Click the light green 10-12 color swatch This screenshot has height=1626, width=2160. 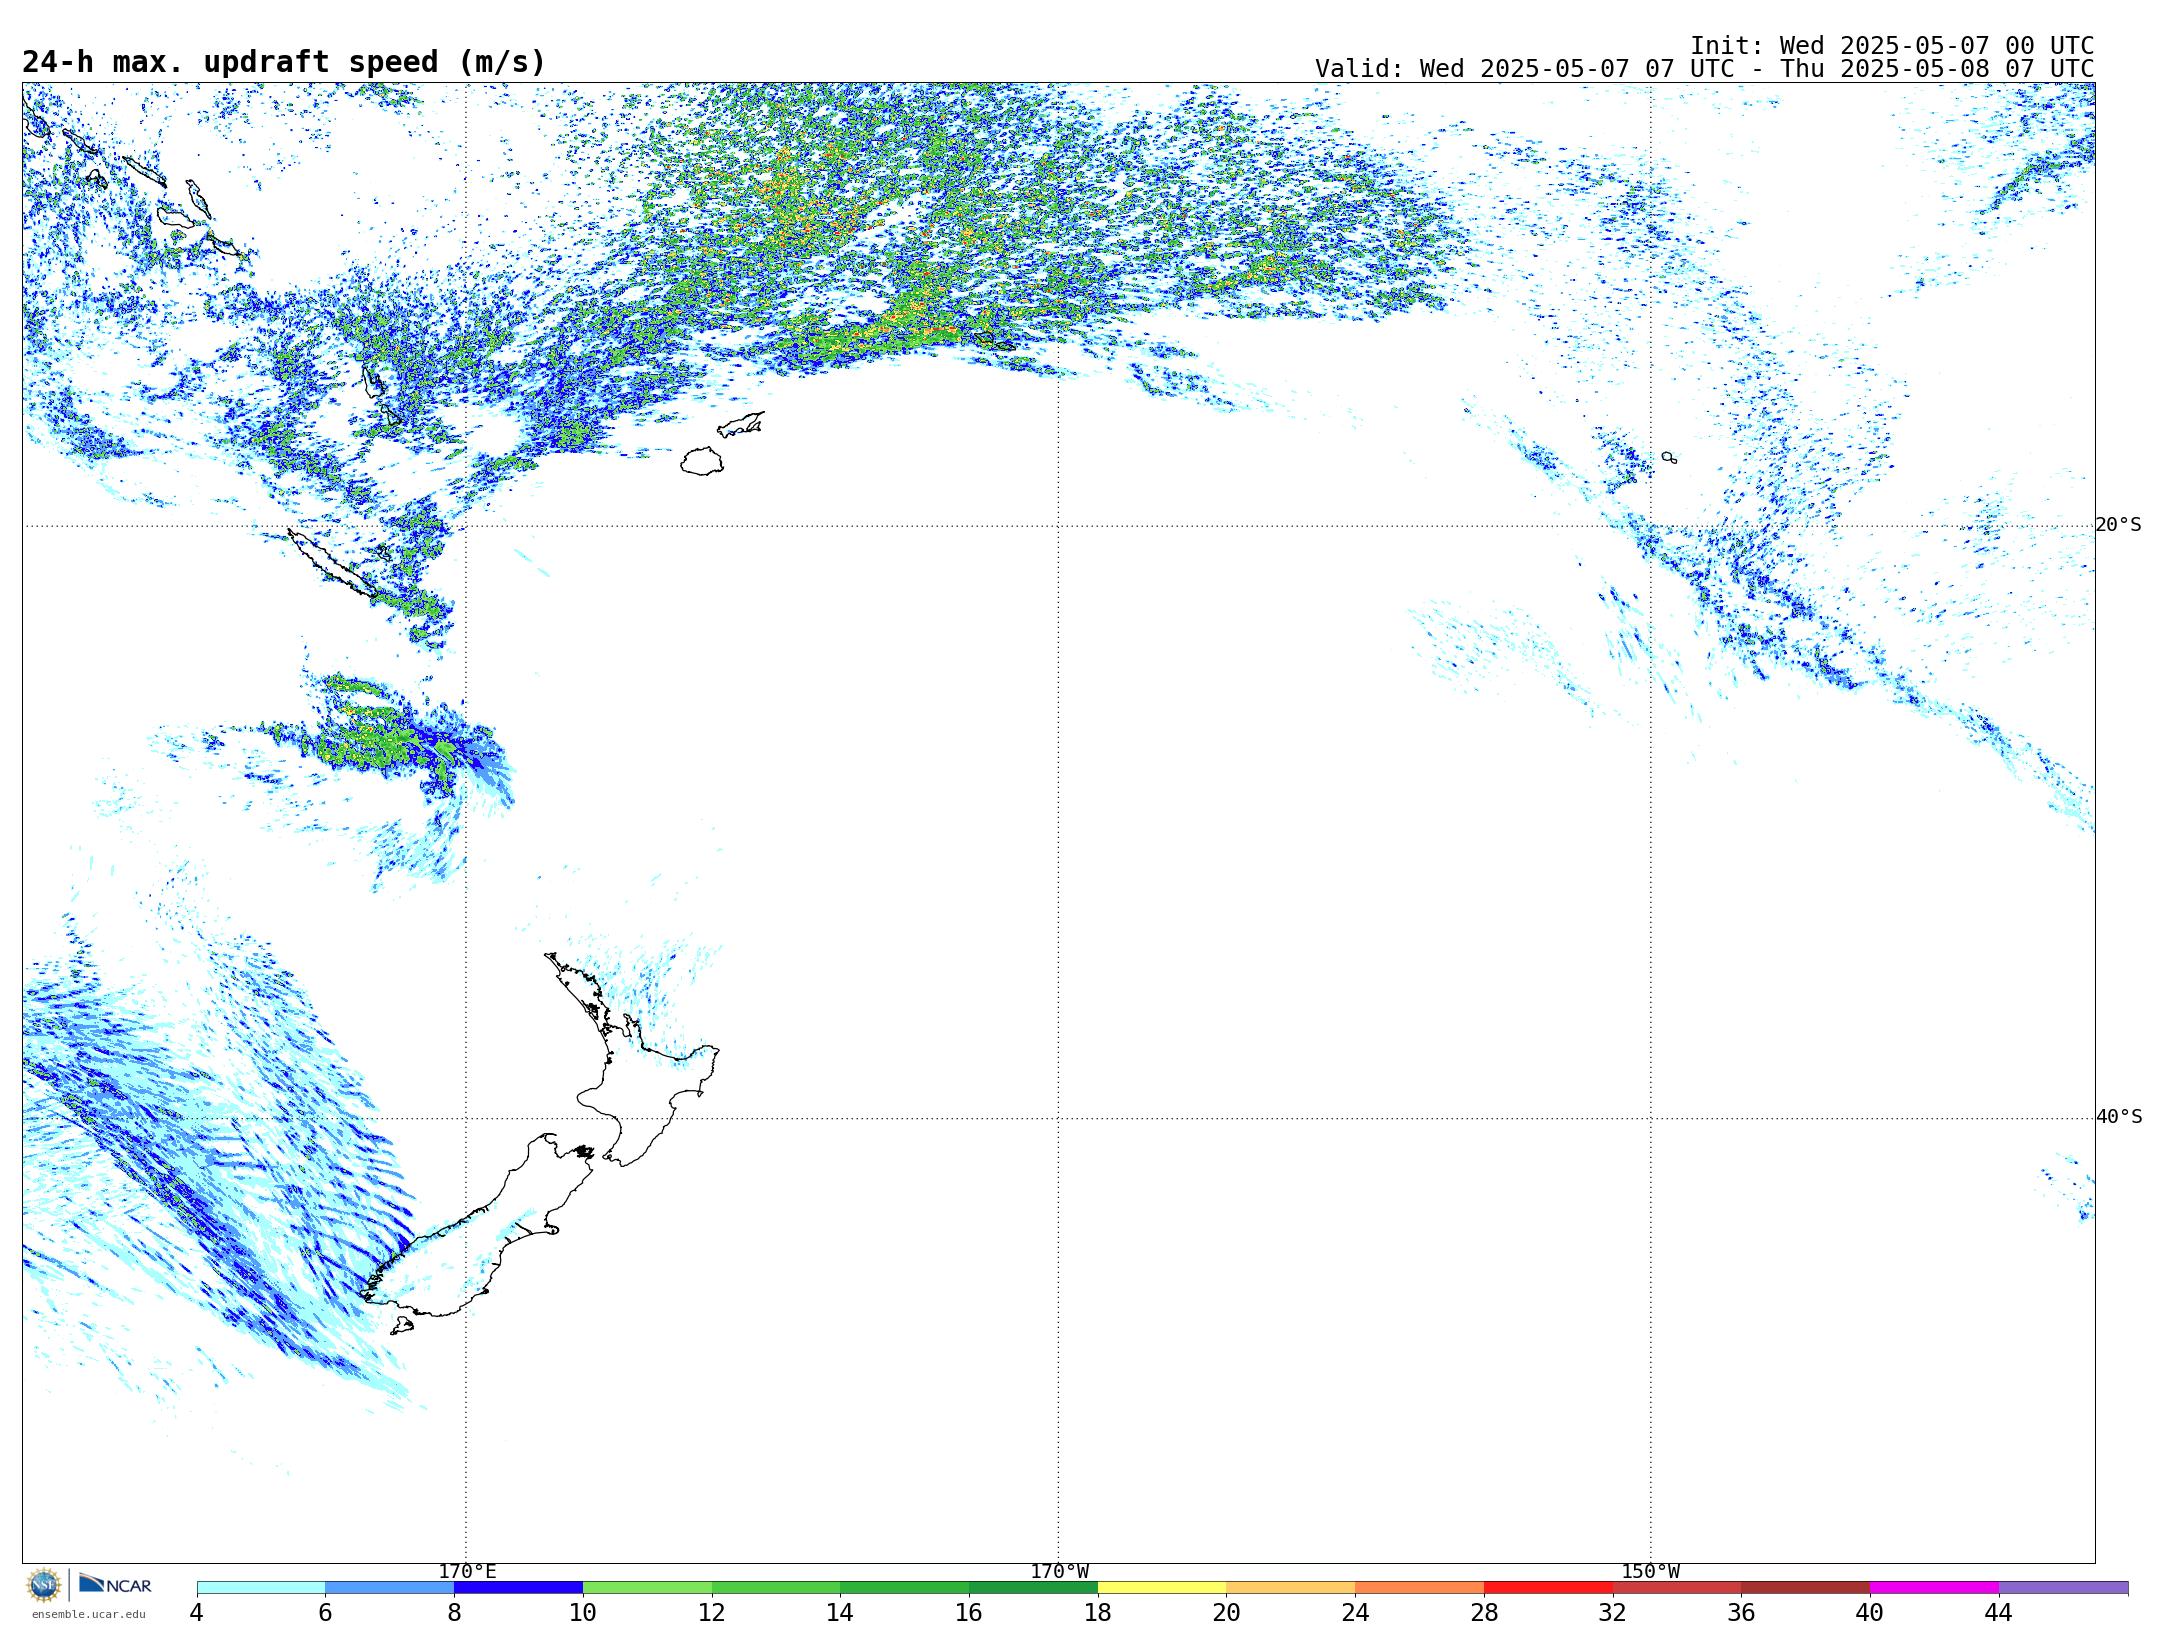pos(647,1588)
